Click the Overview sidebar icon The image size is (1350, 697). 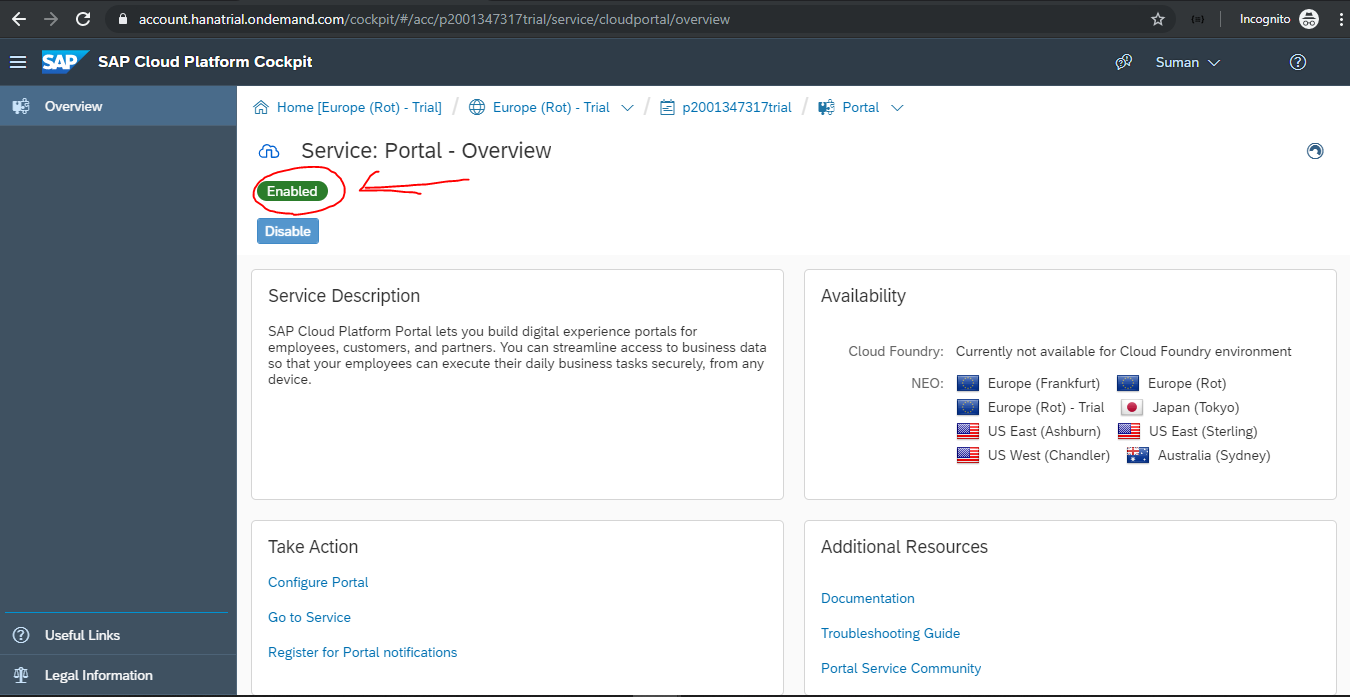tap(20, 106)
